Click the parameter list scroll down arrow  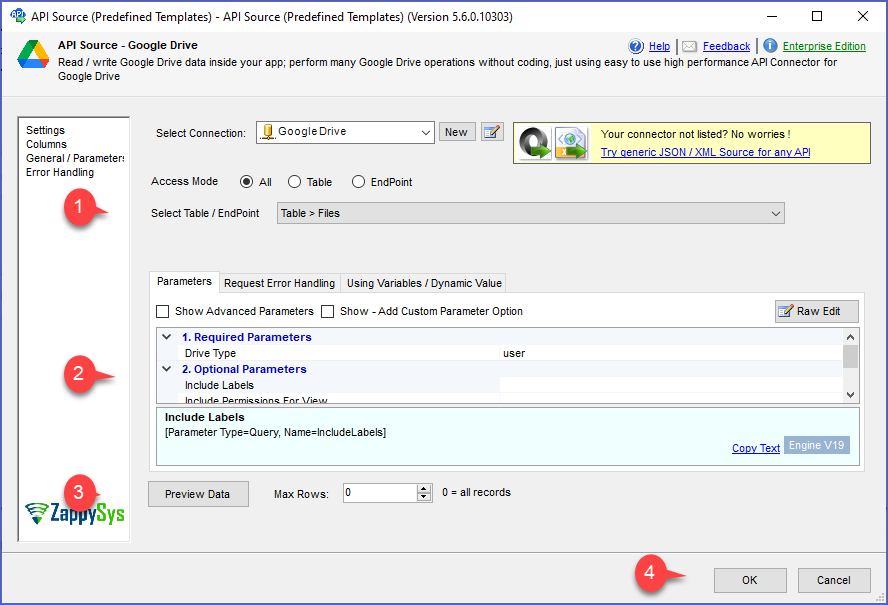click(850, 395)
